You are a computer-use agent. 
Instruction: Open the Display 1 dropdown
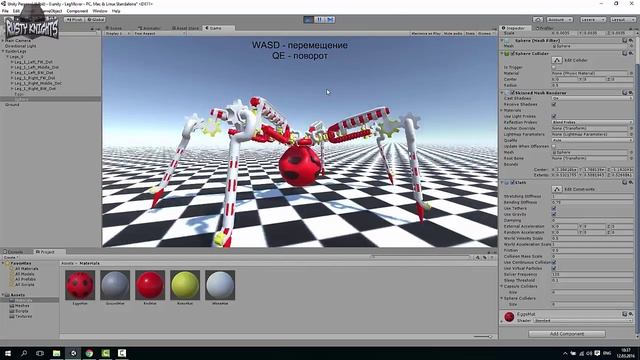[x=117, y=33]
